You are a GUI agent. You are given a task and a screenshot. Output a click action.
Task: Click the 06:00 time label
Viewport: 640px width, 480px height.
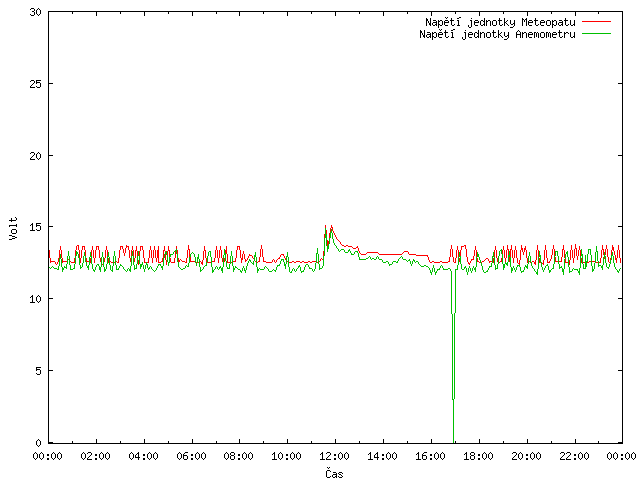coord(191,456)
